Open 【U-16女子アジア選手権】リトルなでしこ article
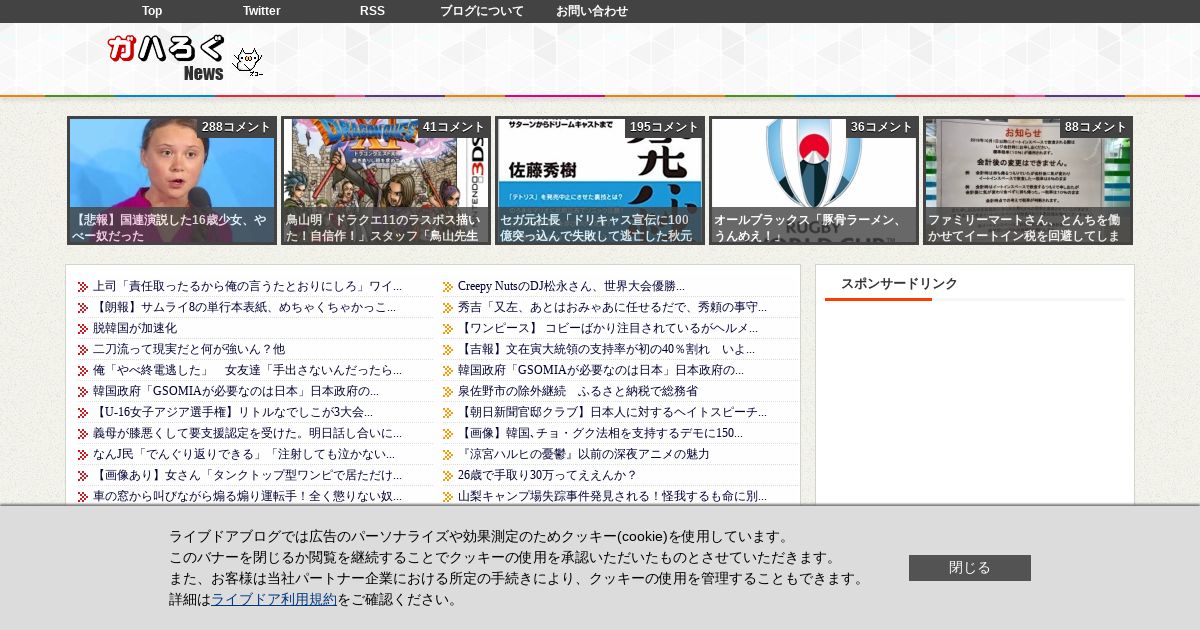Viewport: 1200px width, 630px height. [x=233, y=412]
